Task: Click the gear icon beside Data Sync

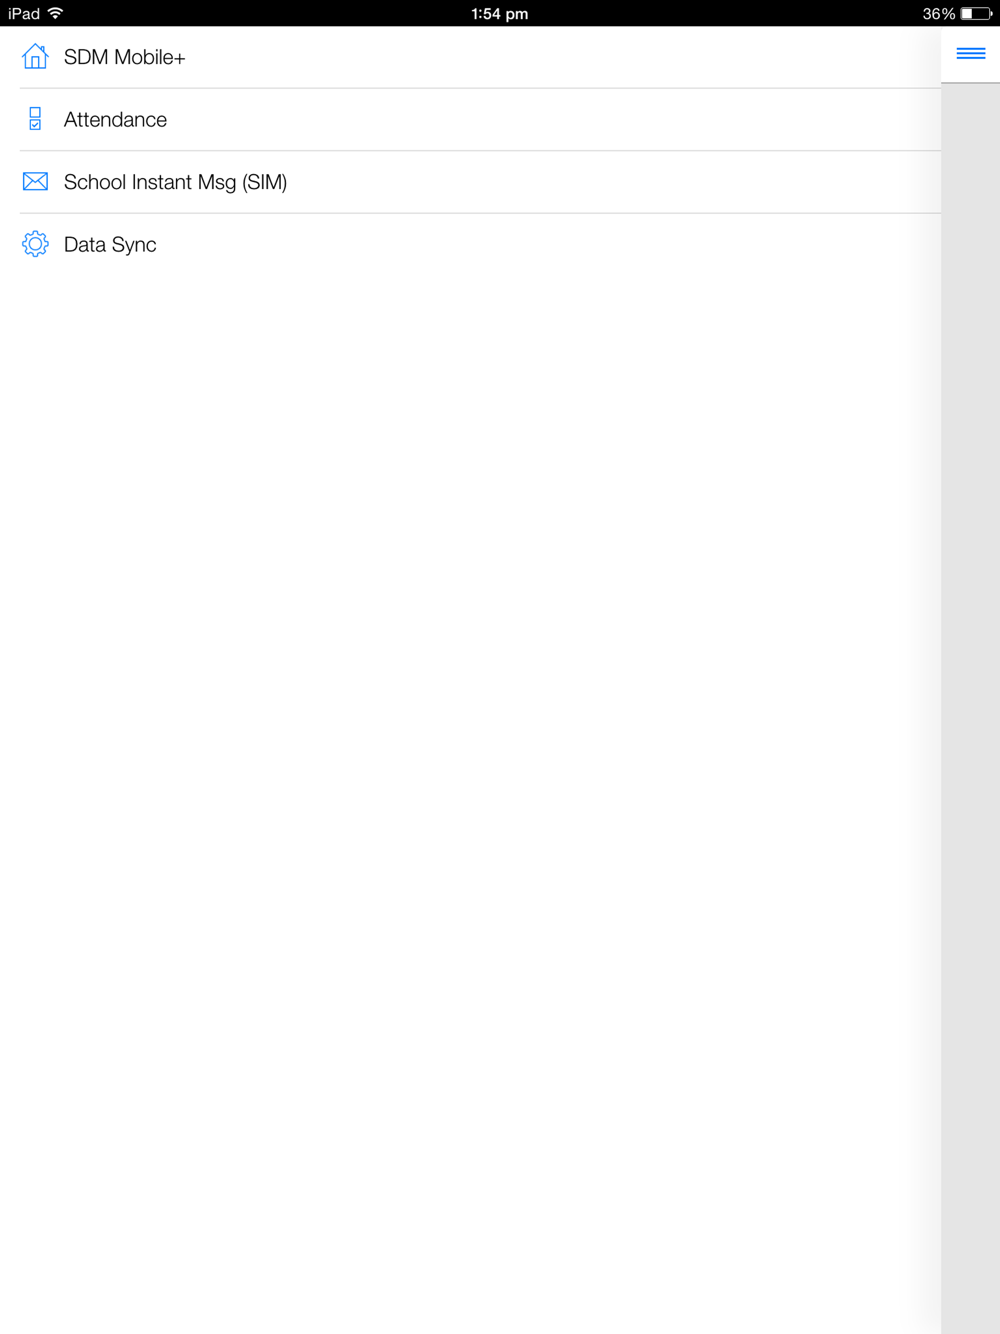Action: click(x=35, y=244)
